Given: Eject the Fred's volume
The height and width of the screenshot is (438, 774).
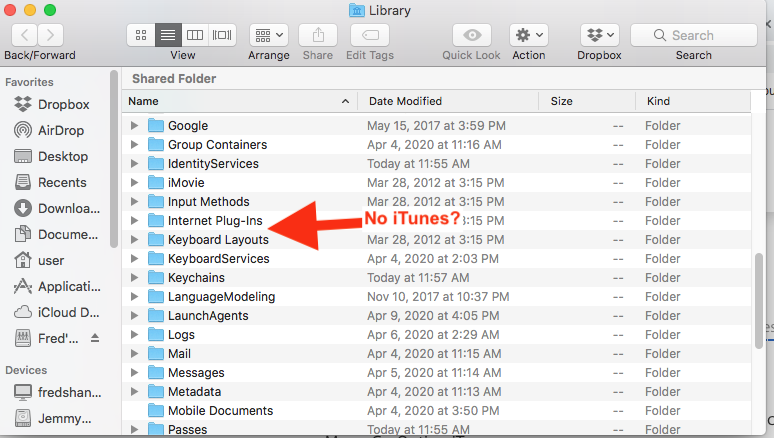Looking at the screenshot, I should [95, 338].
